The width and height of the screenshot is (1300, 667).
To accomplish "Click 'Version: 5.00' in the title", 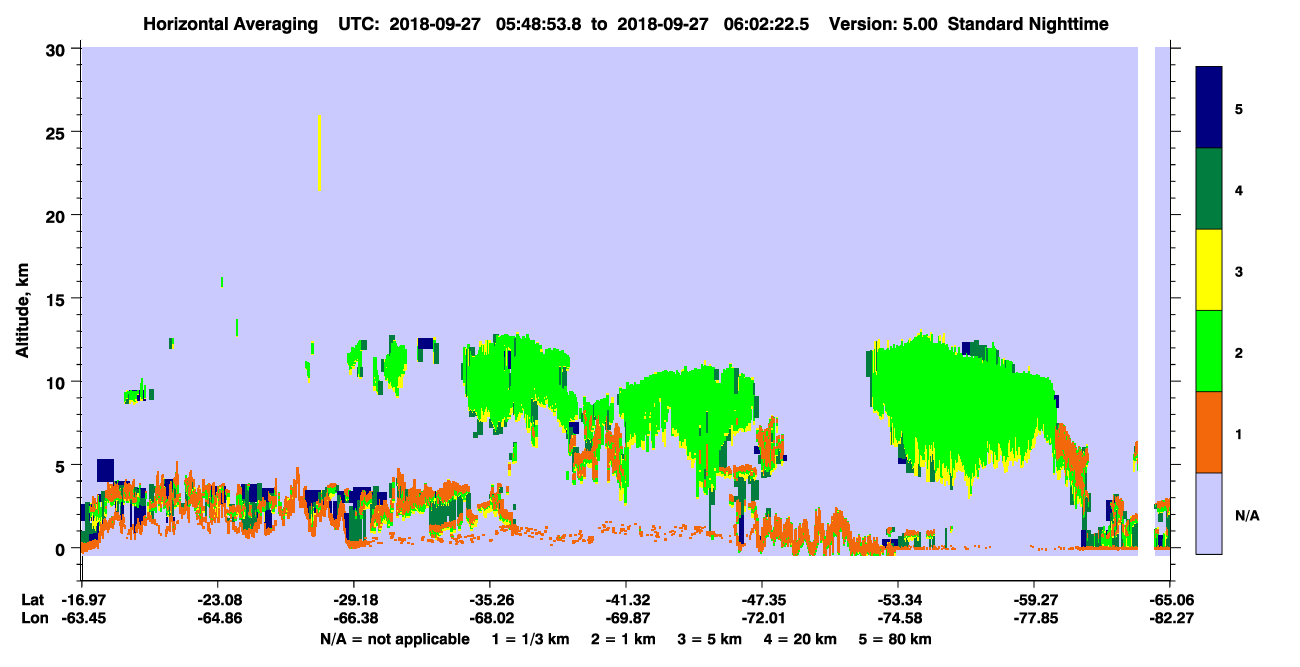I will (x=882, y=23).
